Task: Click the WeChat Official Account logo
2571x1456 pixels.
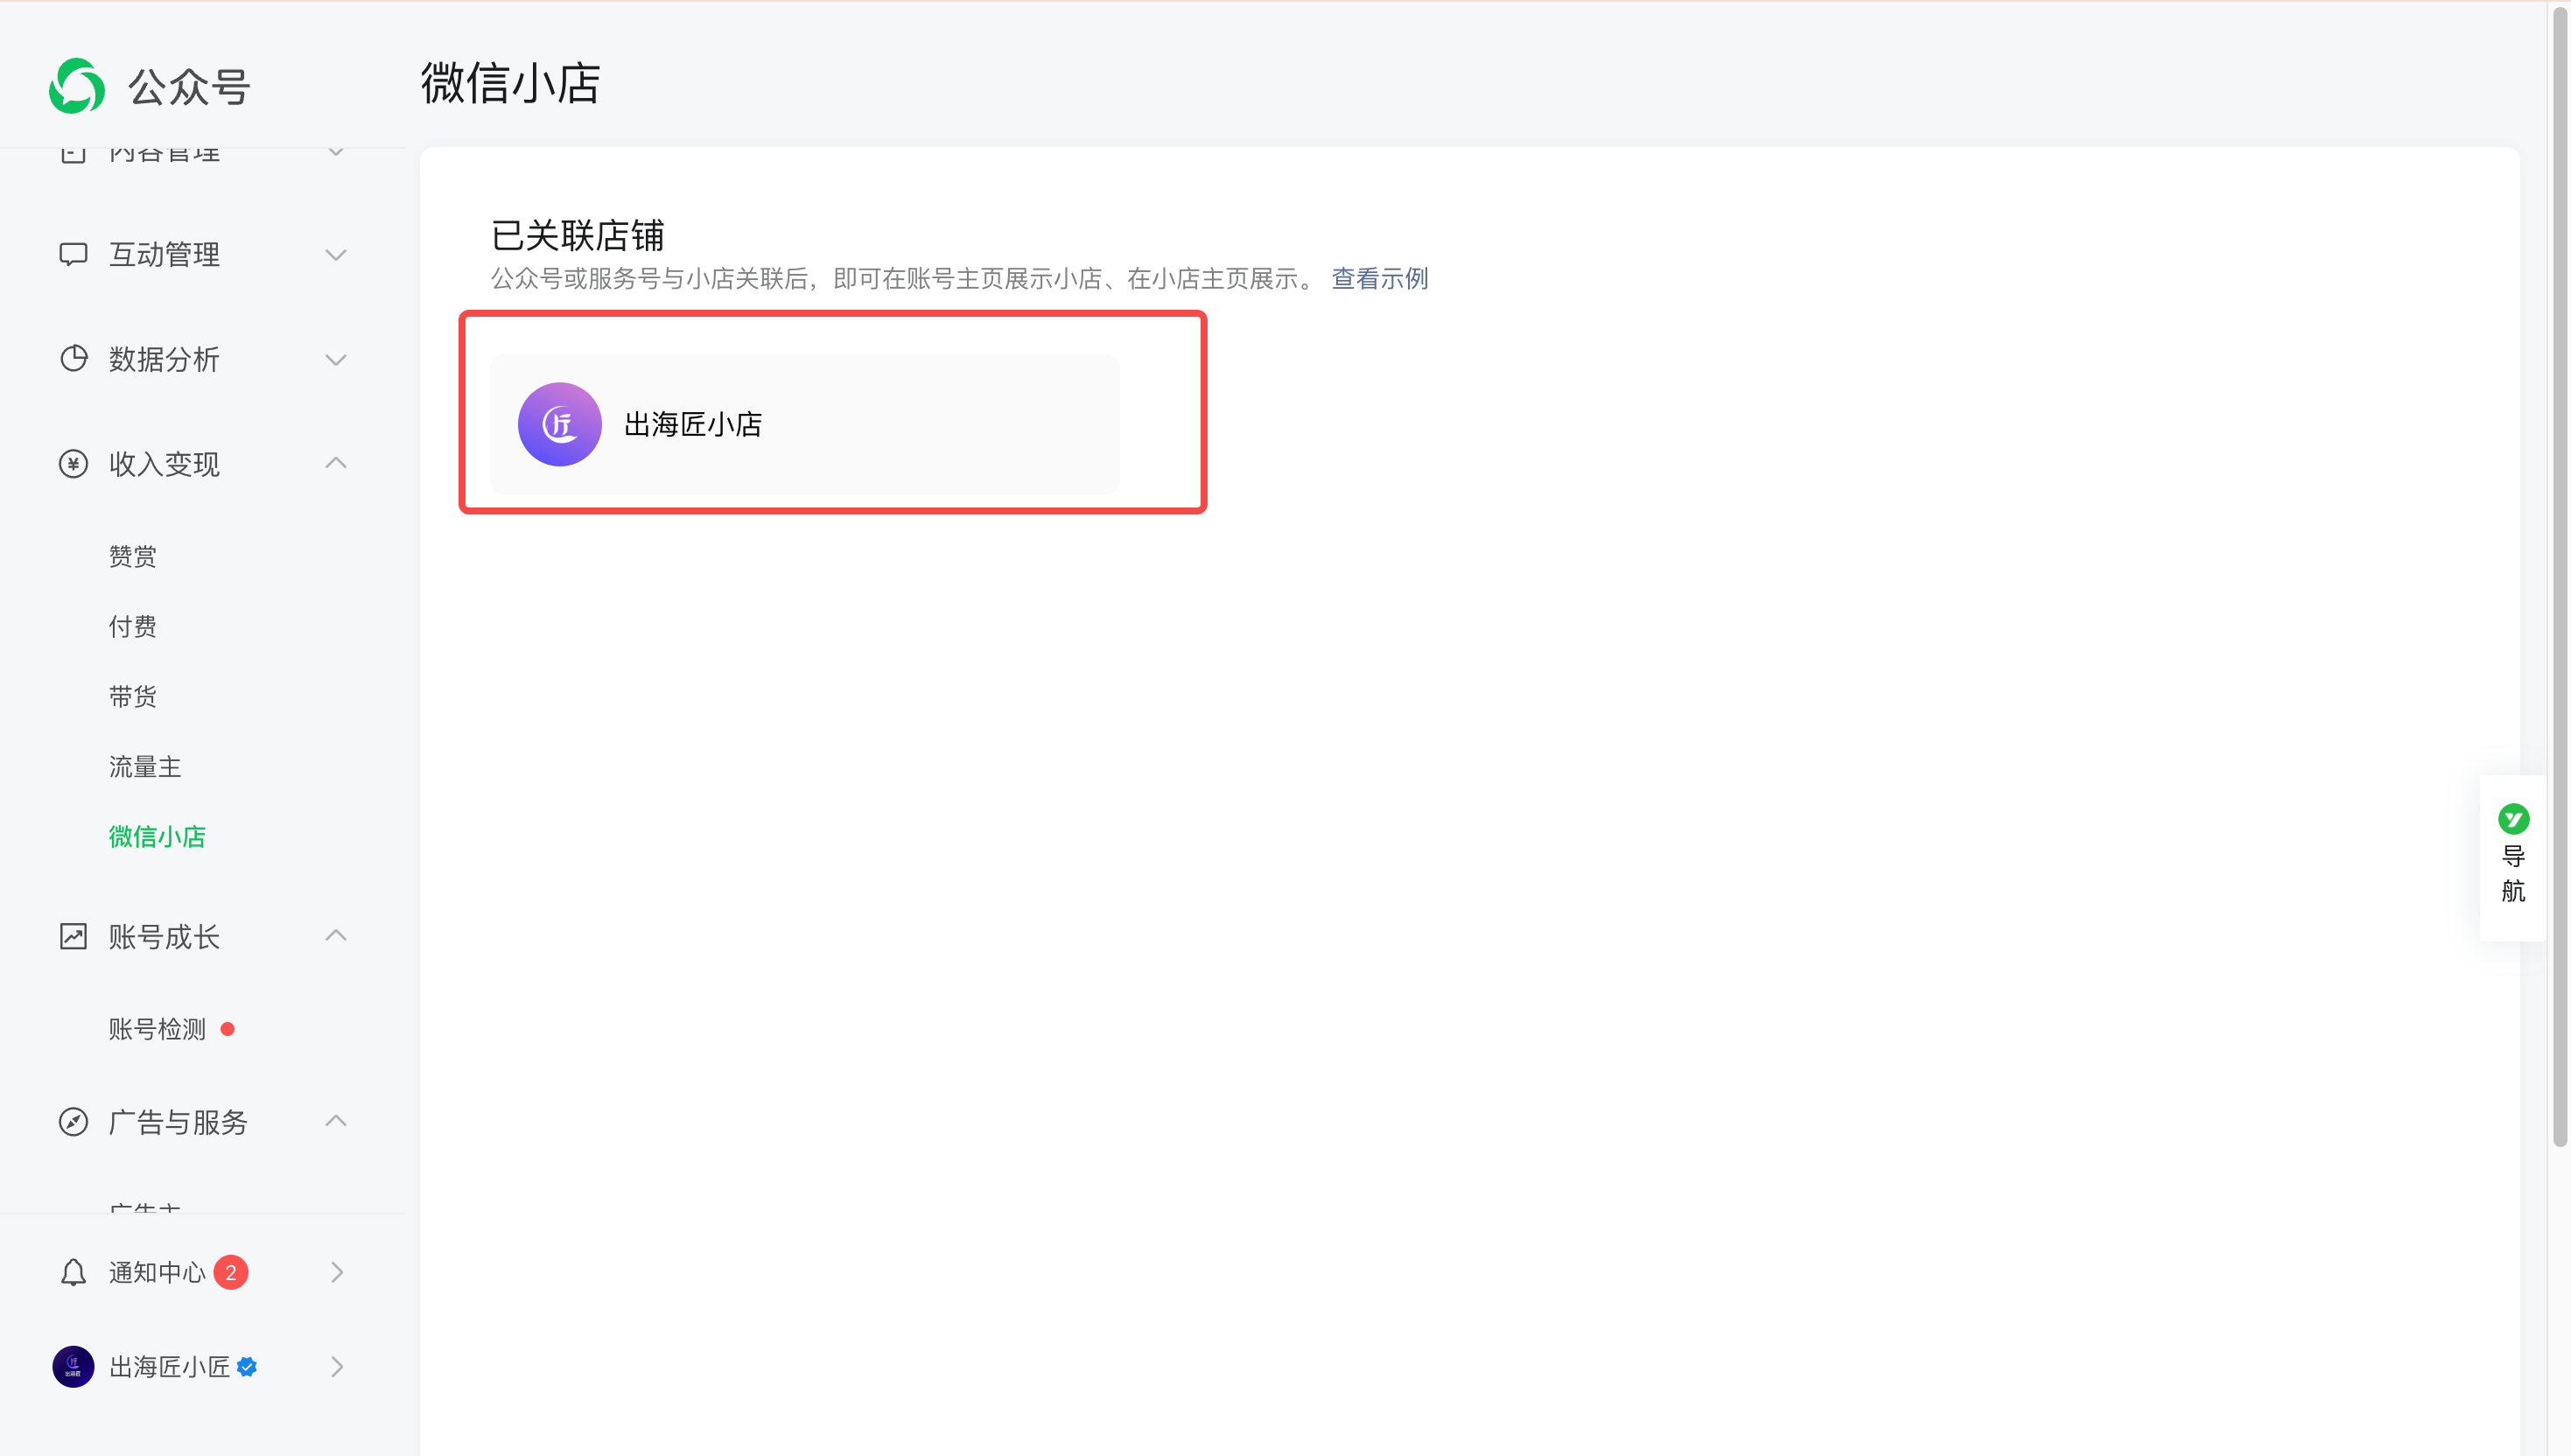Action: point(77,86)
